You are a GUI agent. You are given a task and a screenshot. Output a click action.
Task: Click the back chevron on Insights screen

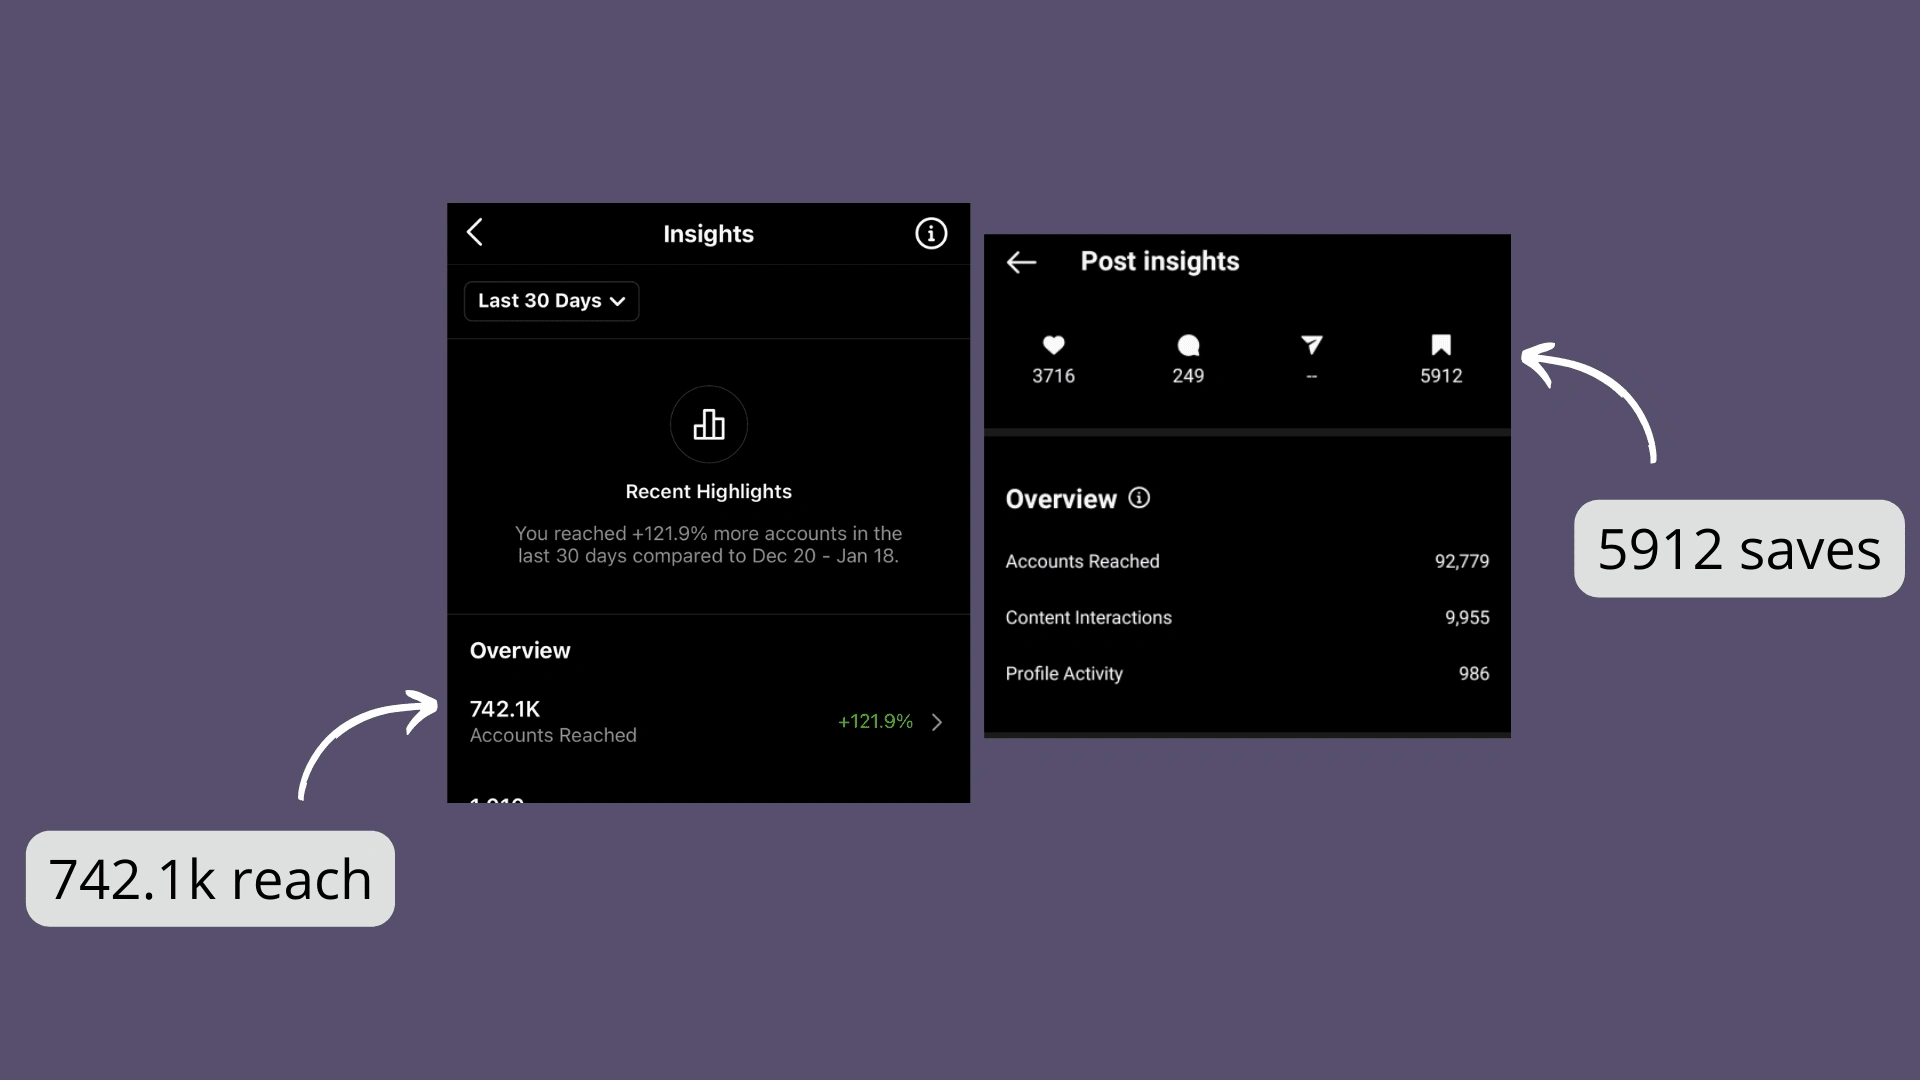[477, 232]
